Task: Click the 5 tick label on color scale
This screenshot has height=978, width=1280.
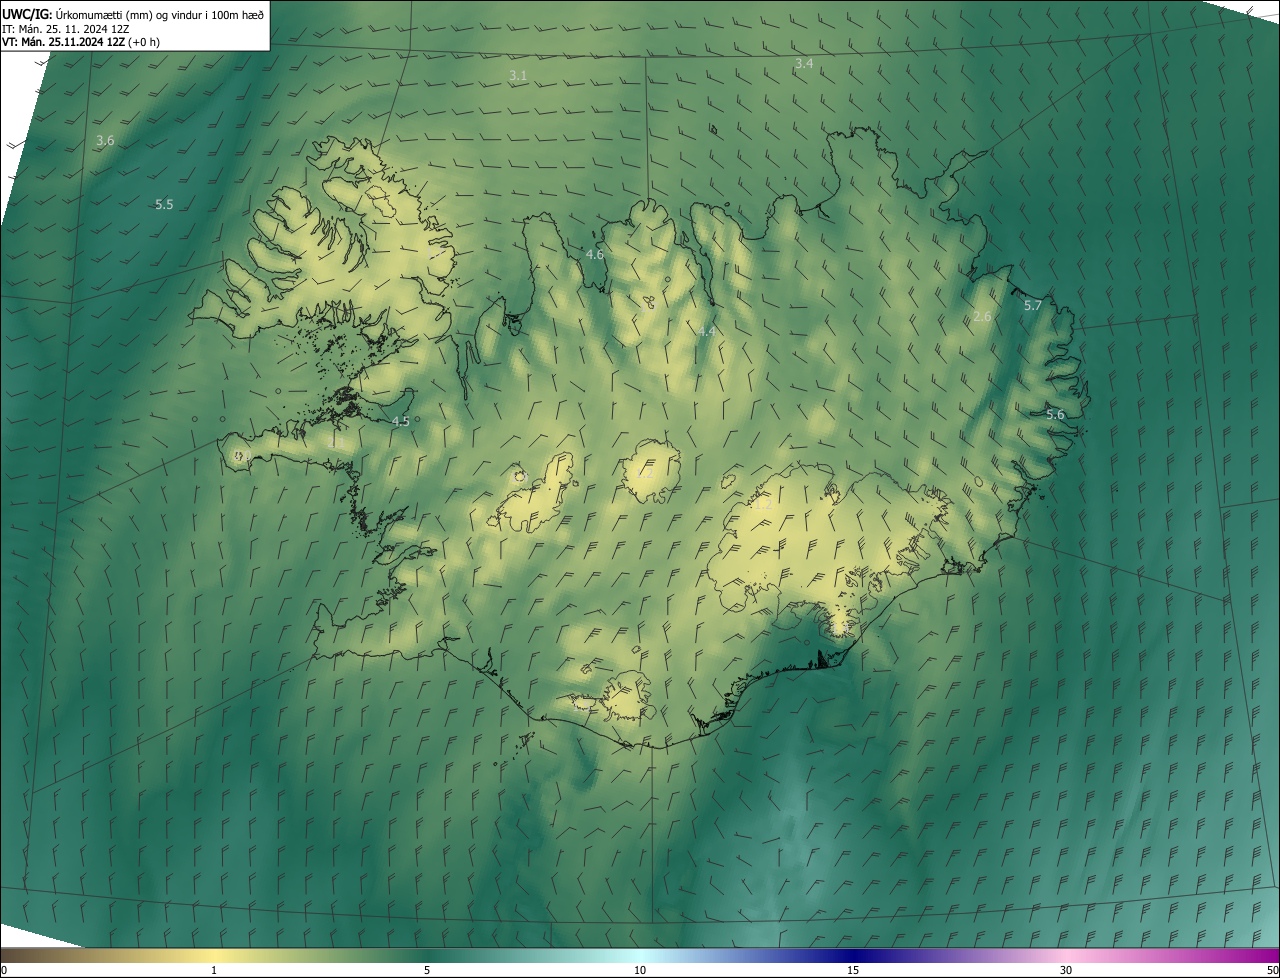Action: point(427,970)
